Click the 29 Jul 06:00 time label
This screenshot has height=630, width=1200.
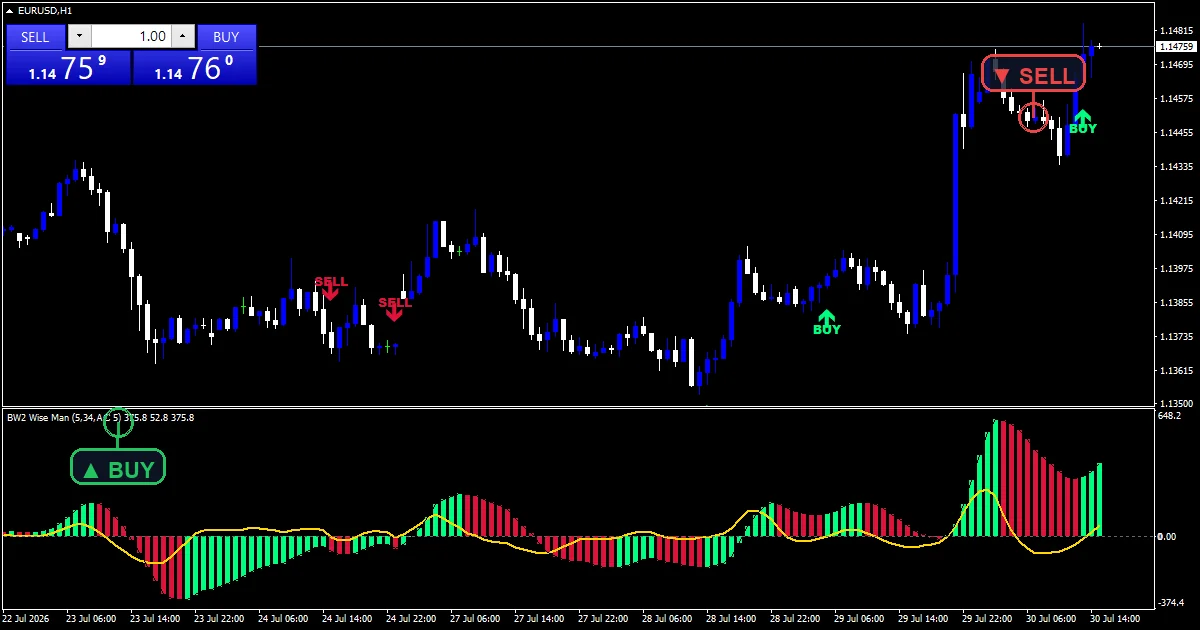[x=860, y=618]
